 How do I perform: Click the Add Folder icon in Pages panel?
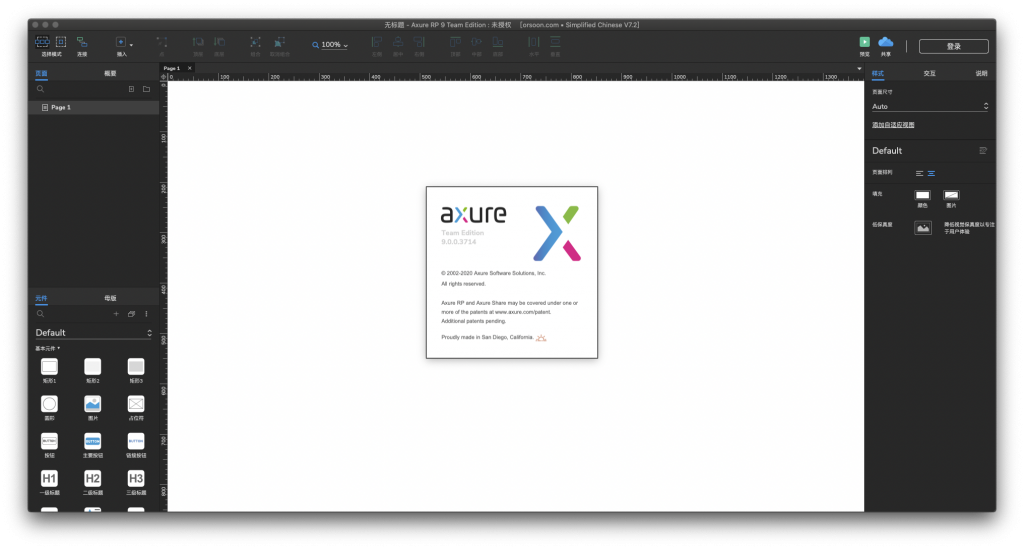coord(146,89)
